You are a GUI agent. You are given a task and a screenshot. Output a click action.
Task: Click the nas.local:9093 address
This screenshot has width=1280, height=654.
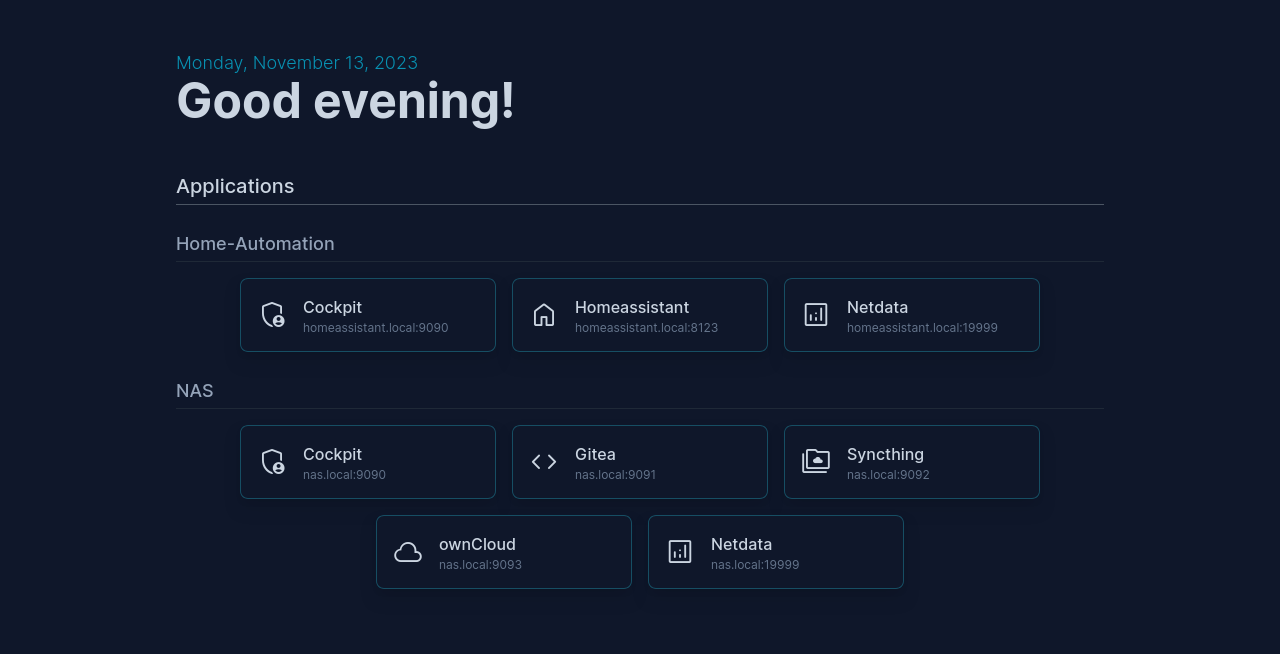pos(480,565)
